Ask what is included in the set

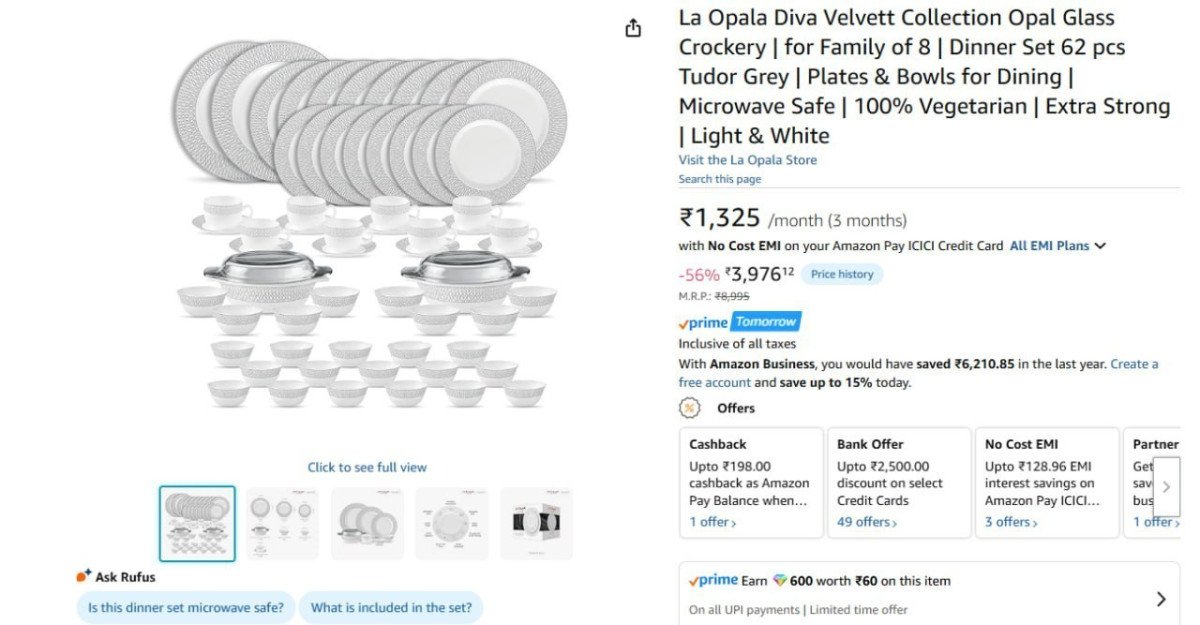coord(391,607)
